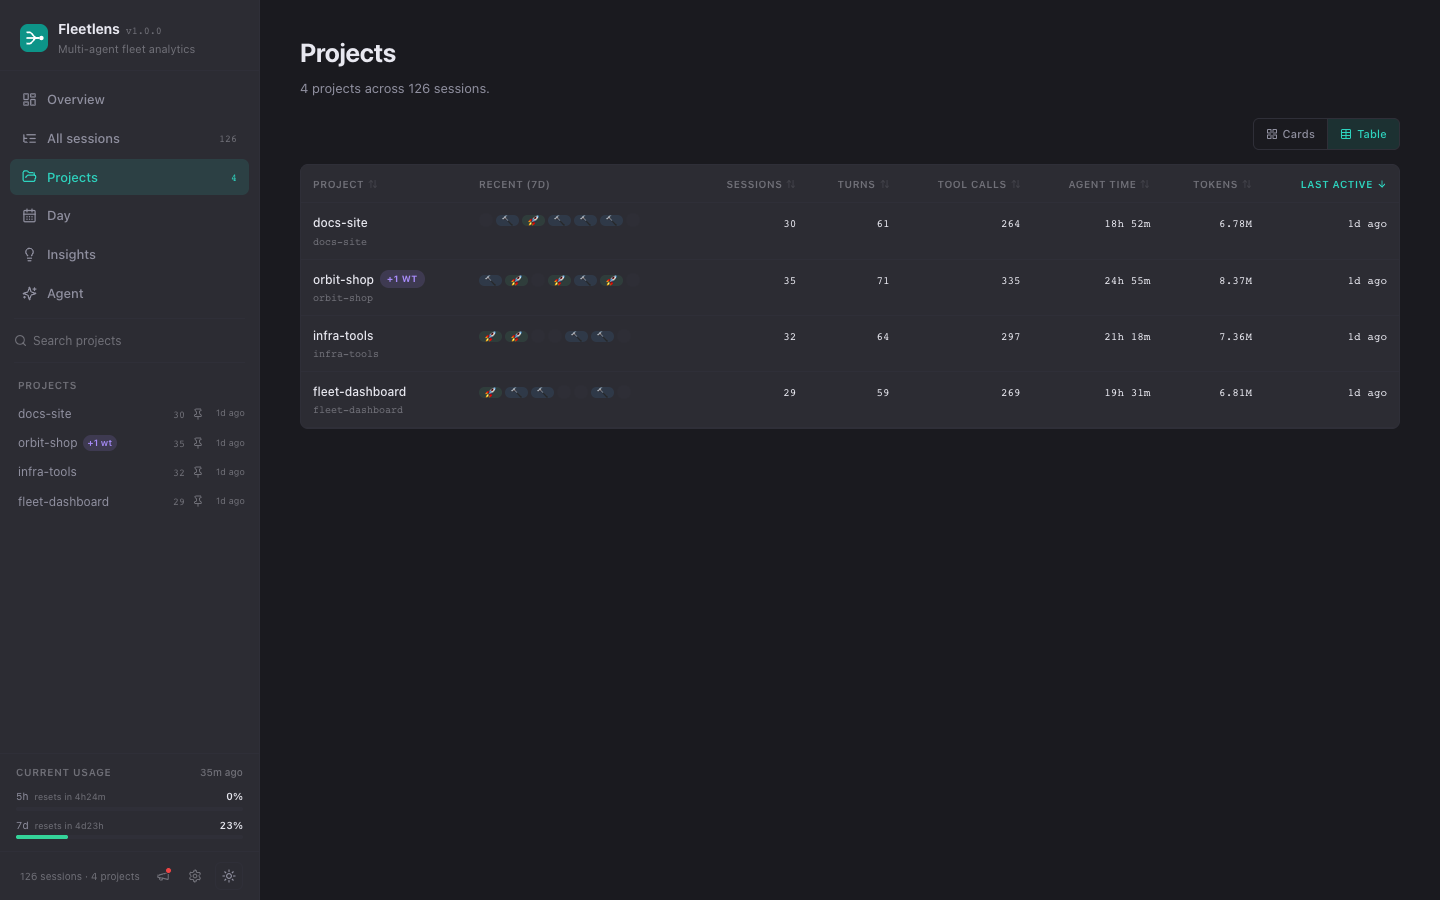Click +1 WT badge in orbit-shop table row
Screen dimensions: 1440x900
pos(402,279)
